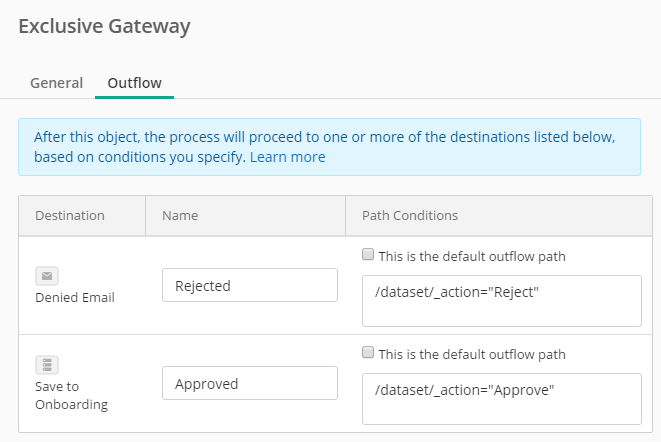The height and width of the screenshot is (442, 661).
Task: Click the default outflow label in the Approved row
Action: point(472,354)
